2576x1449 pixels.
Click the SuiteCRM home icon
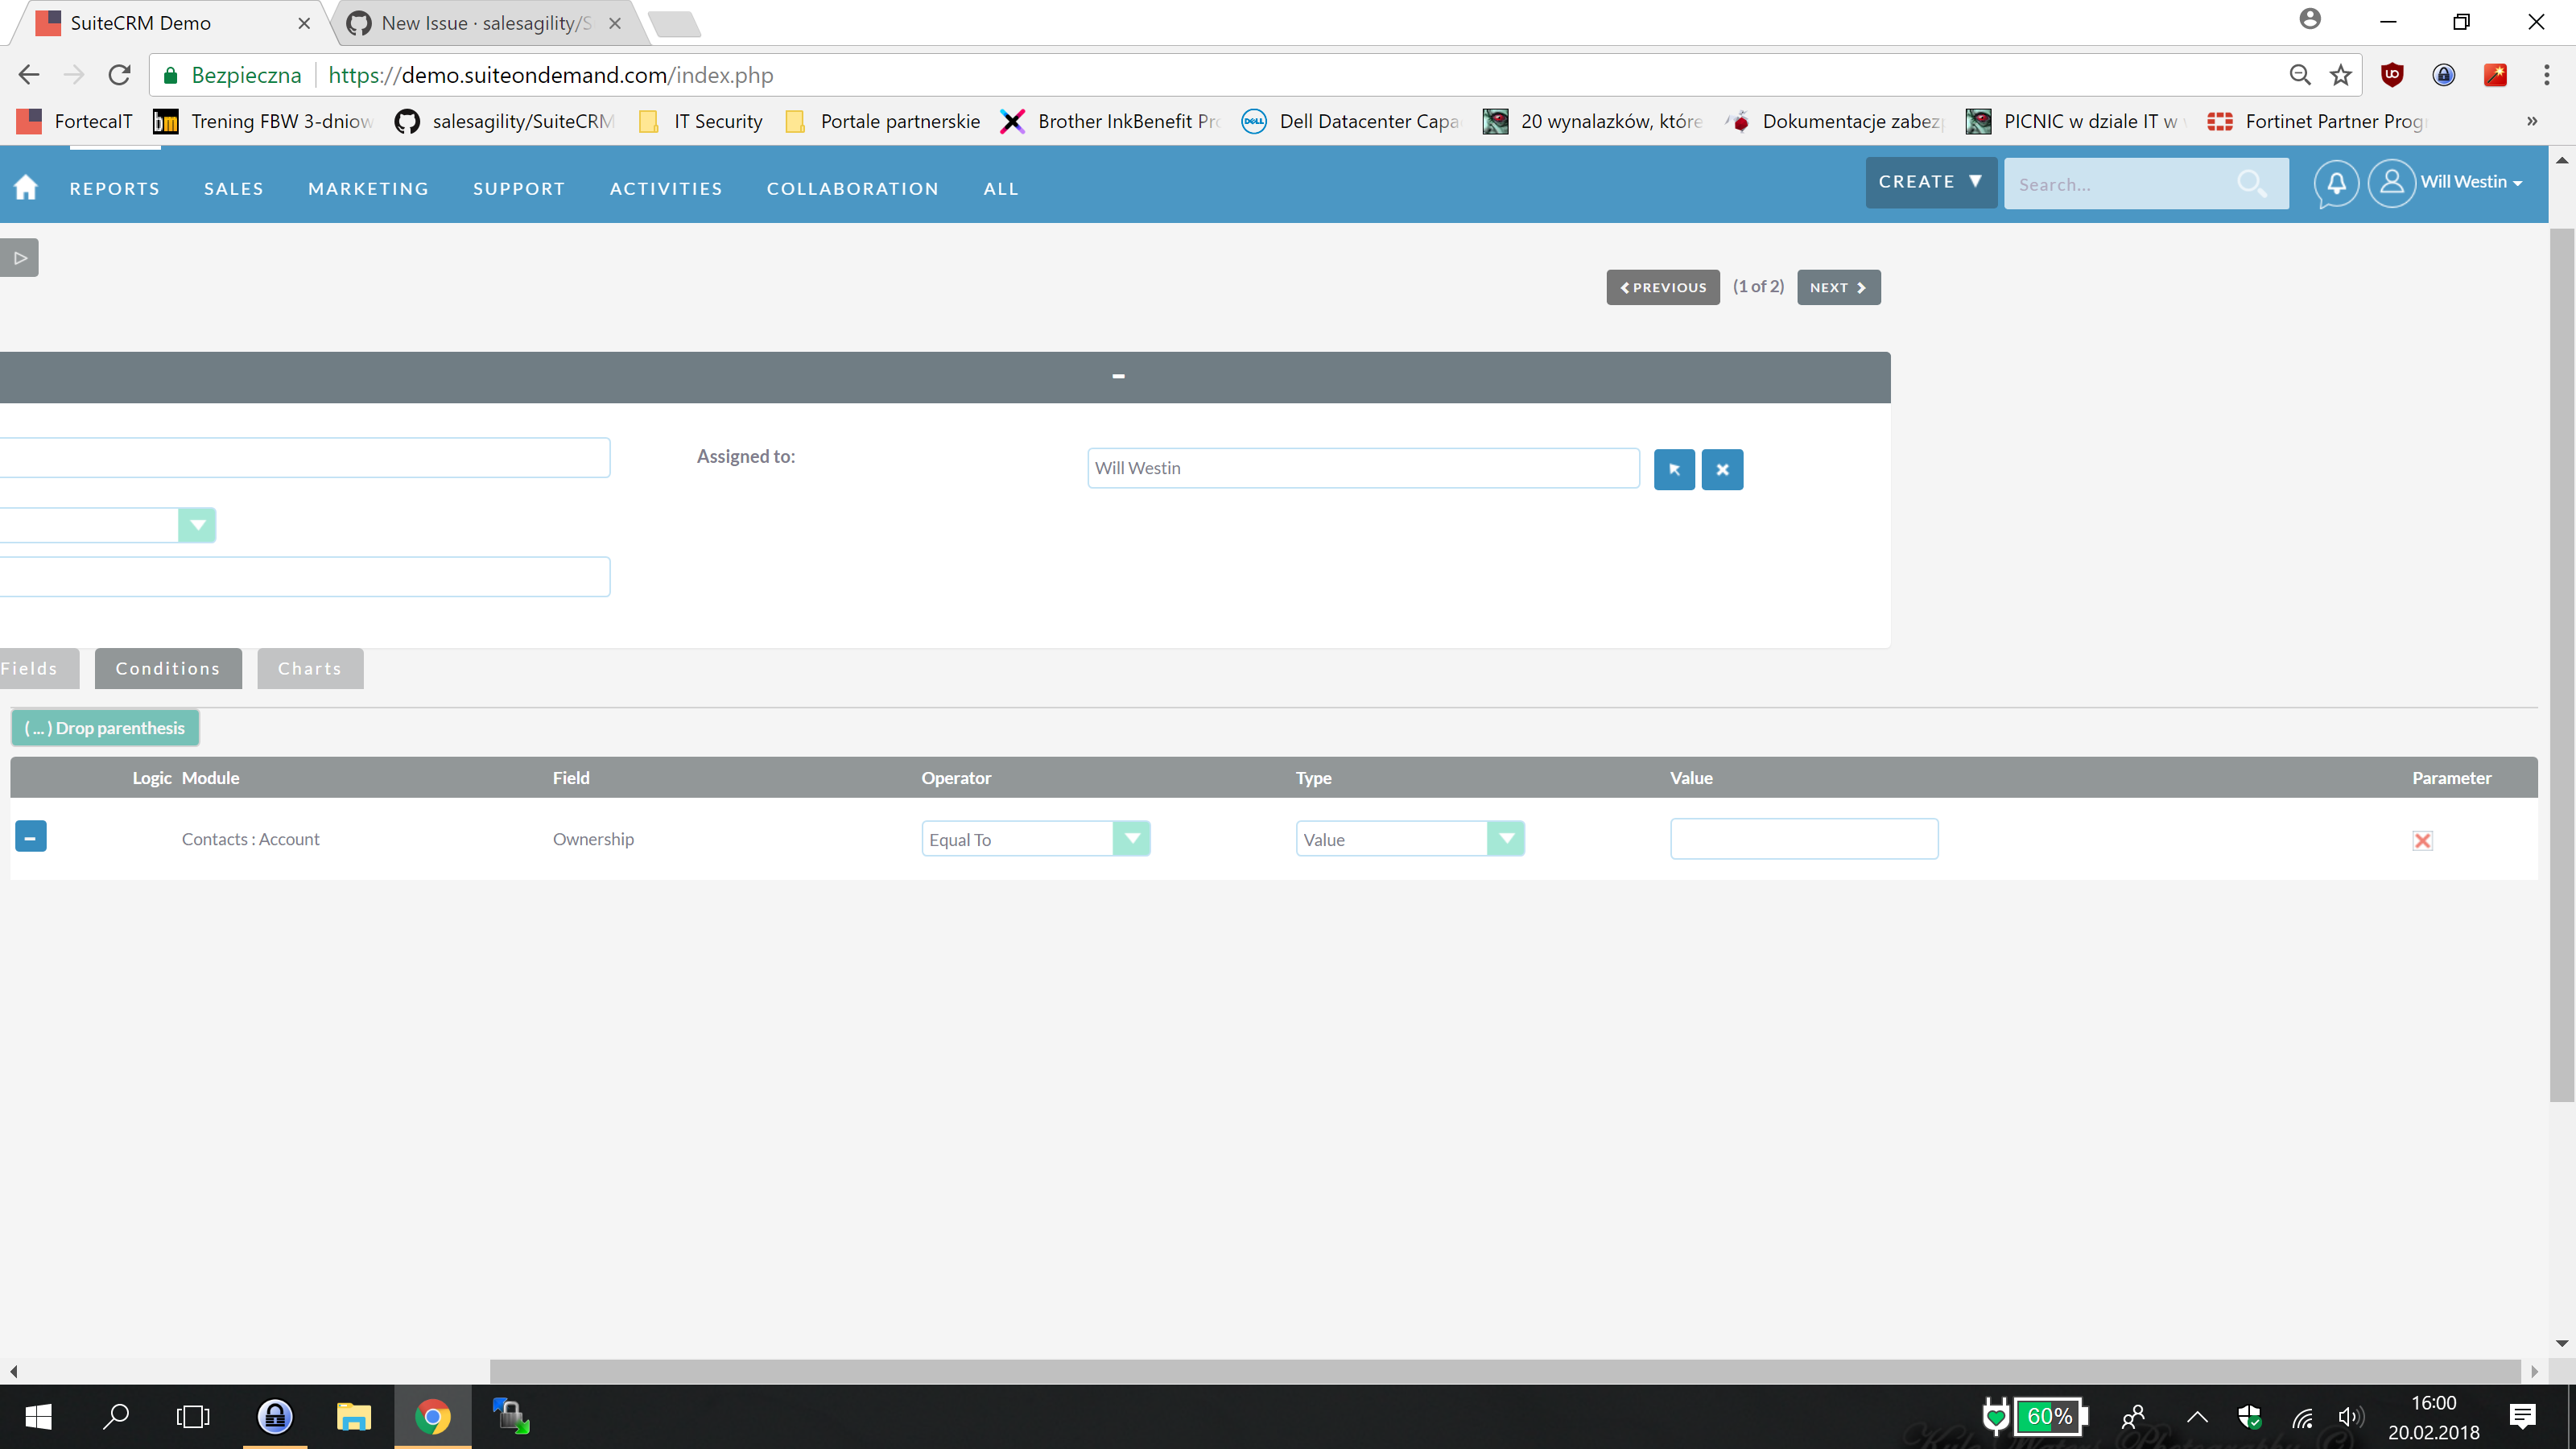[25, 186]
